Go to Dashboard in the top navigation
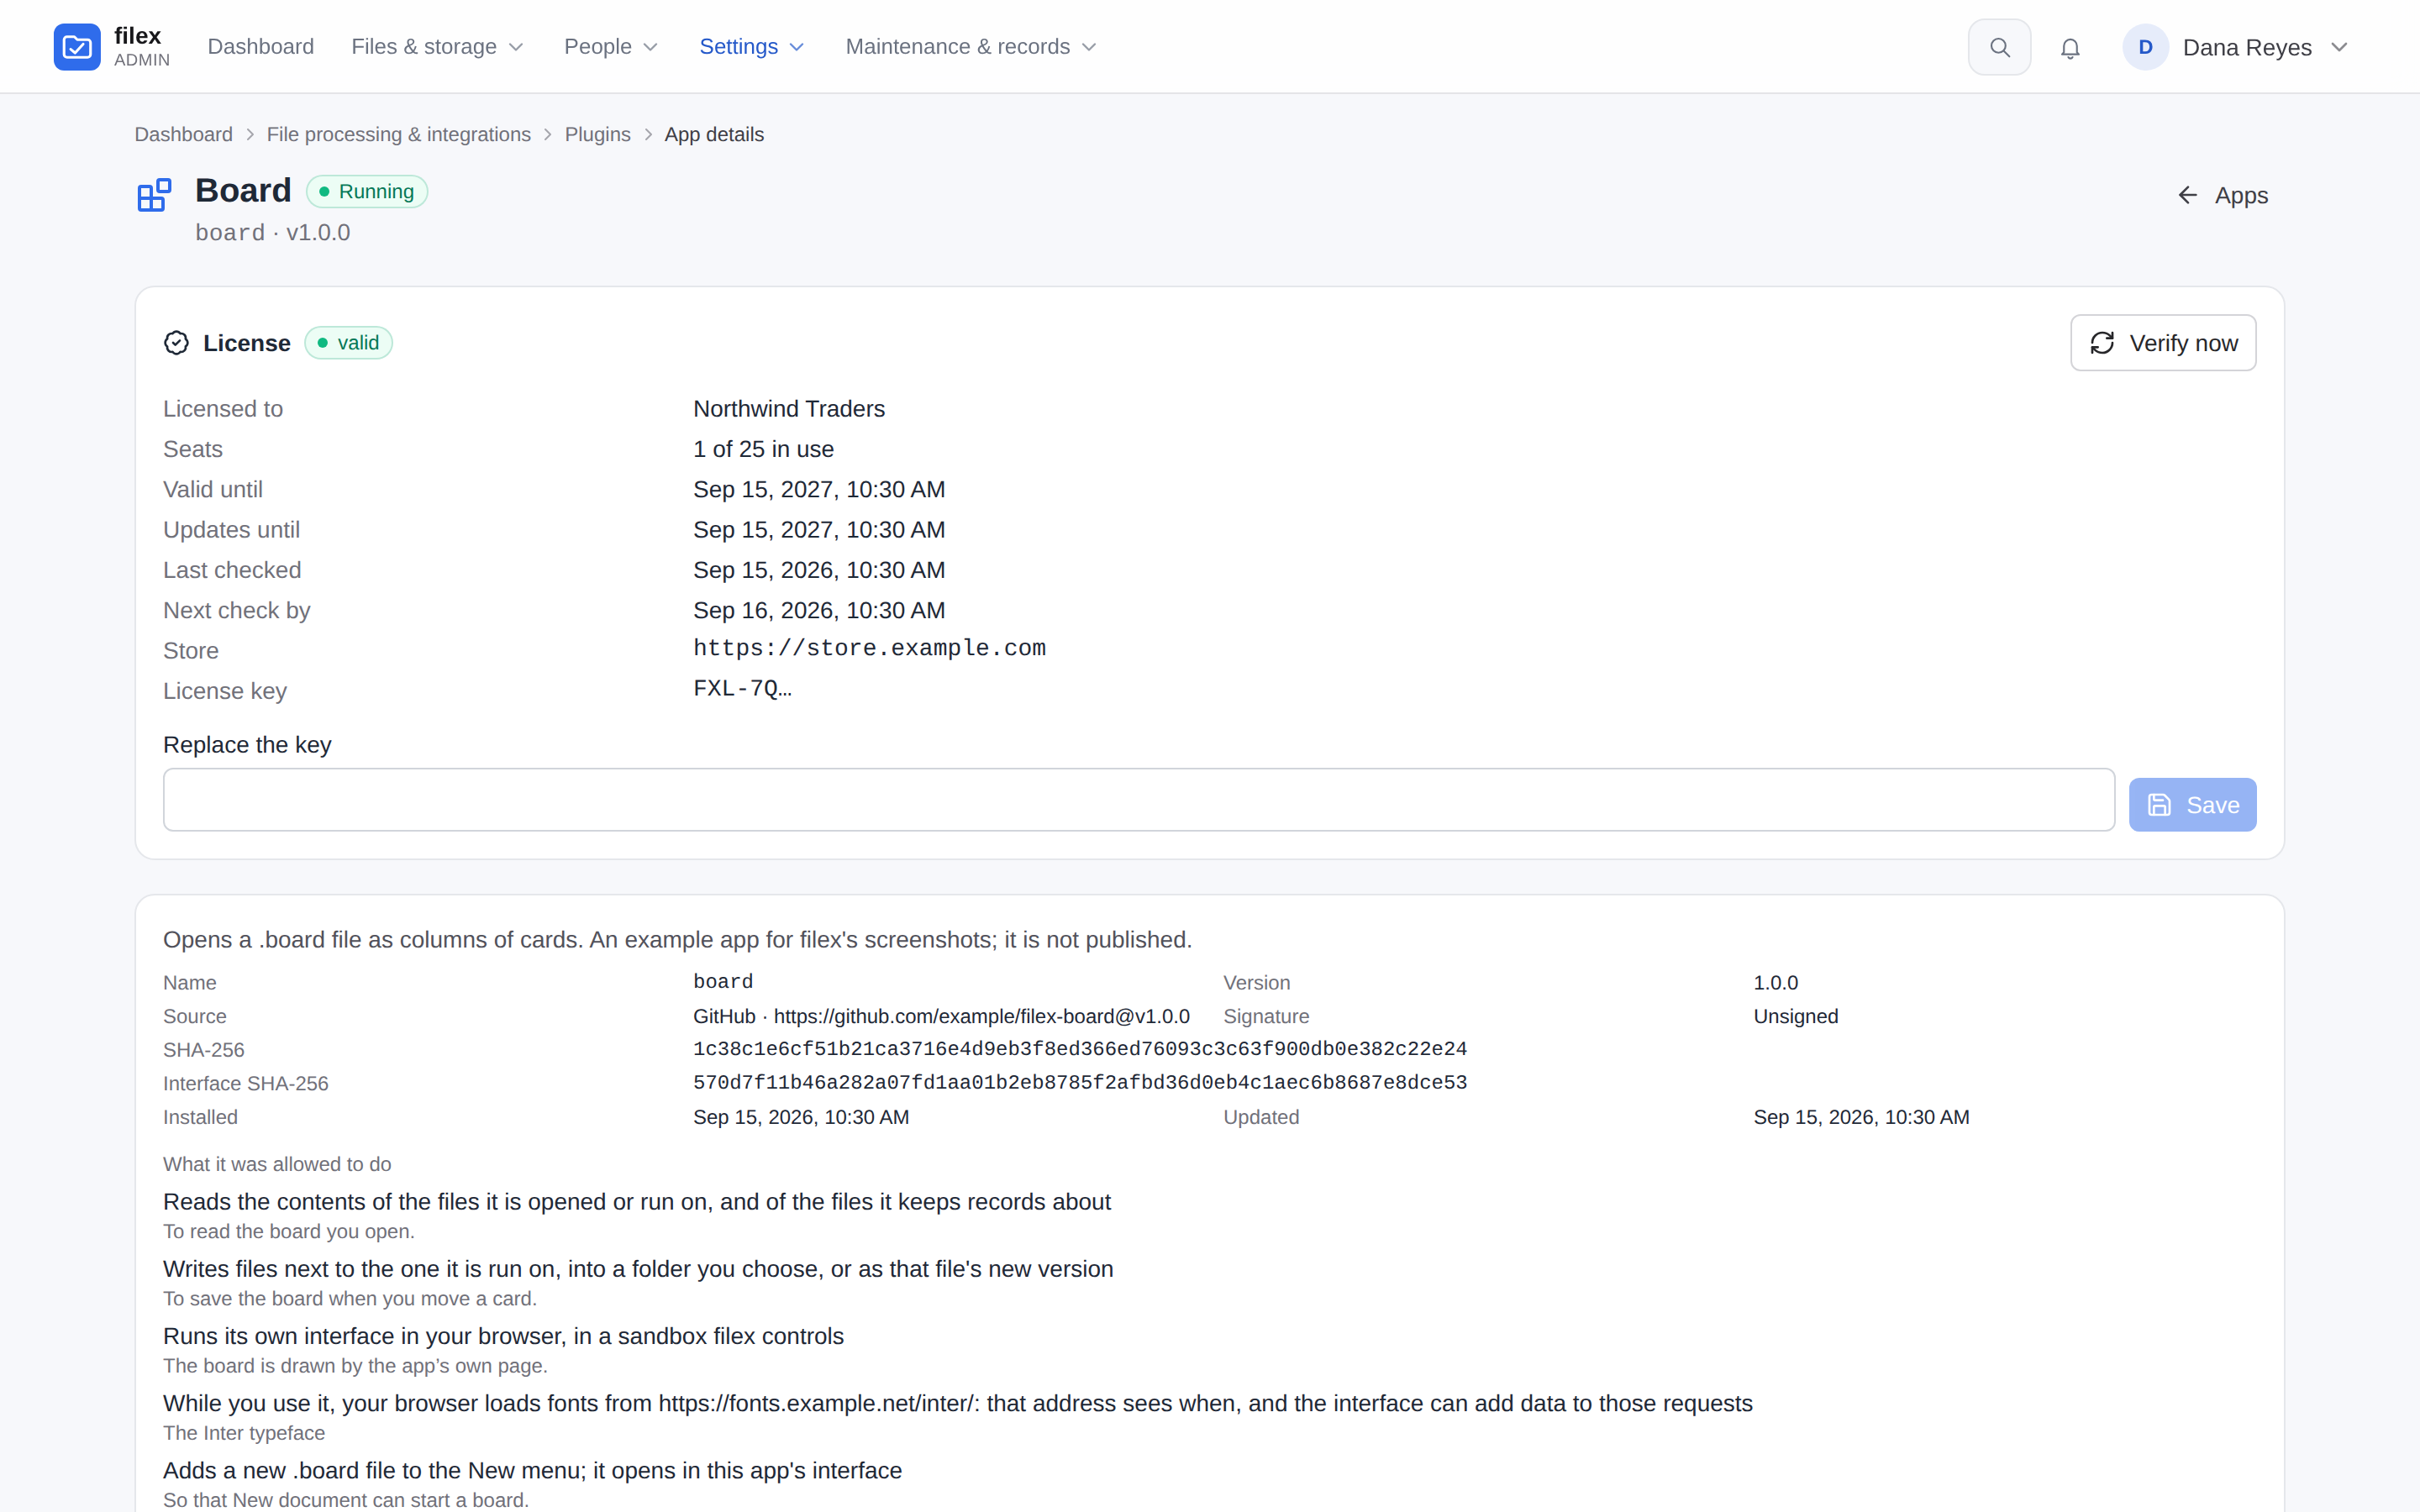This screenshot has width=2420, height=1512. tap(261, 47)
